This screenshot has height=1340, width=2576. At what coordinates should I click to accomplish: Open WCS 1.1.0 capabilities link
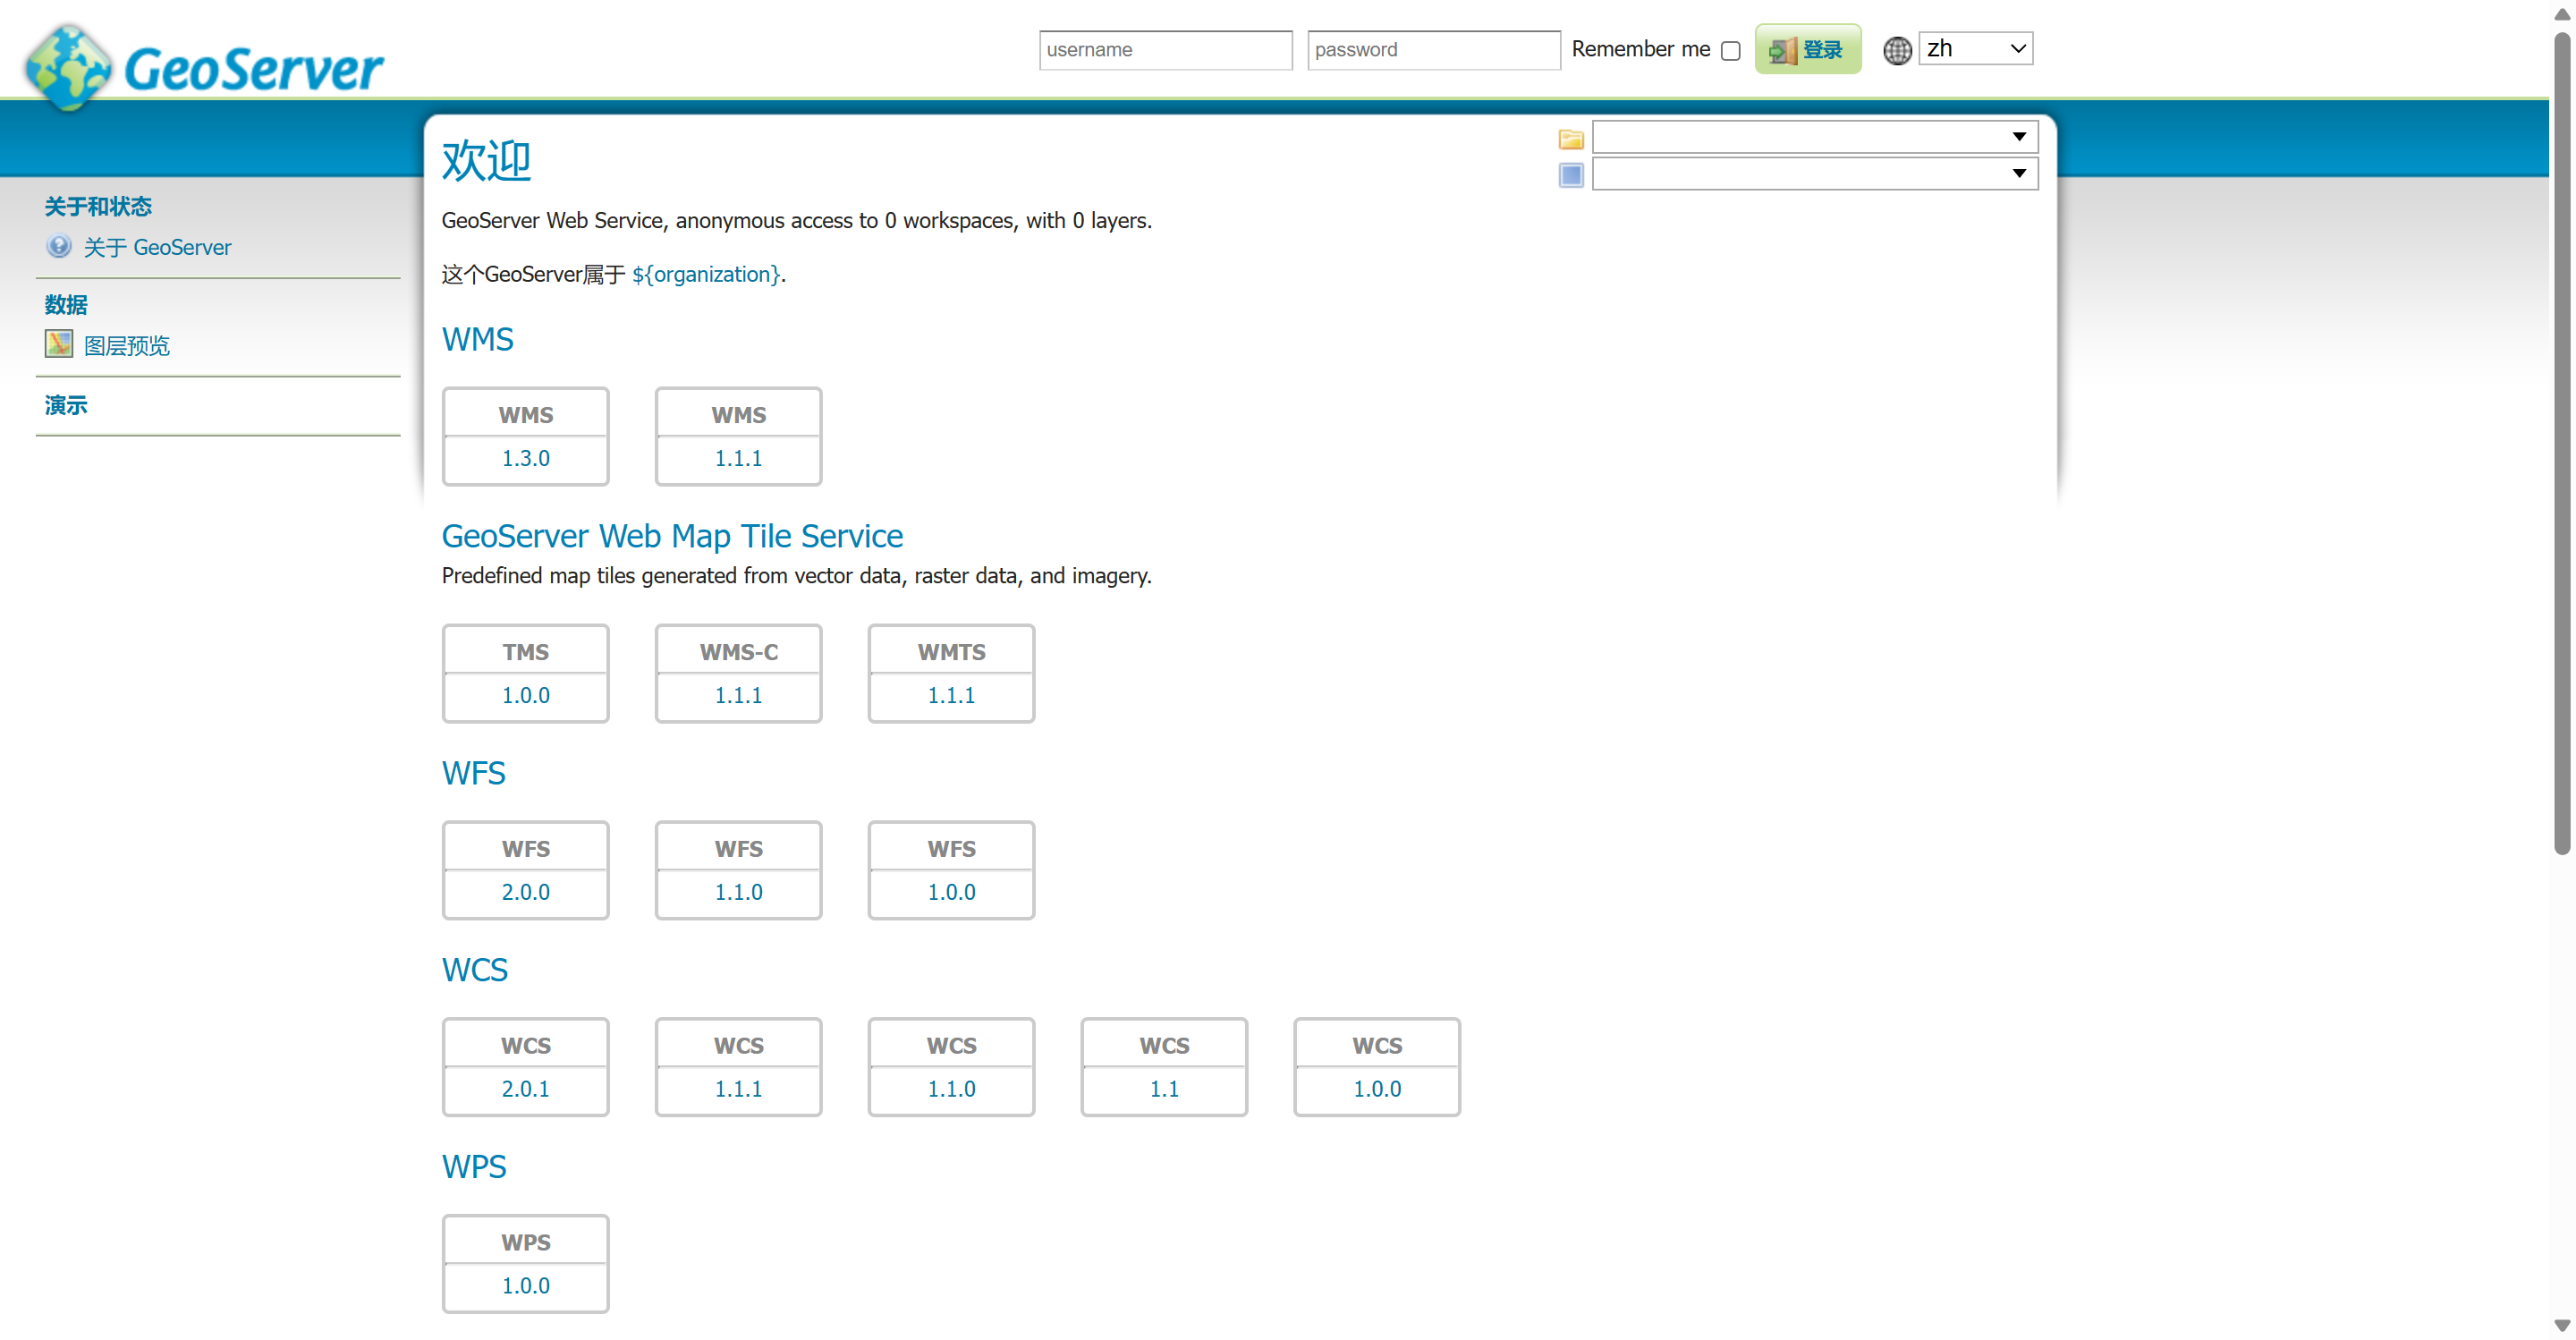(951, 1089)
